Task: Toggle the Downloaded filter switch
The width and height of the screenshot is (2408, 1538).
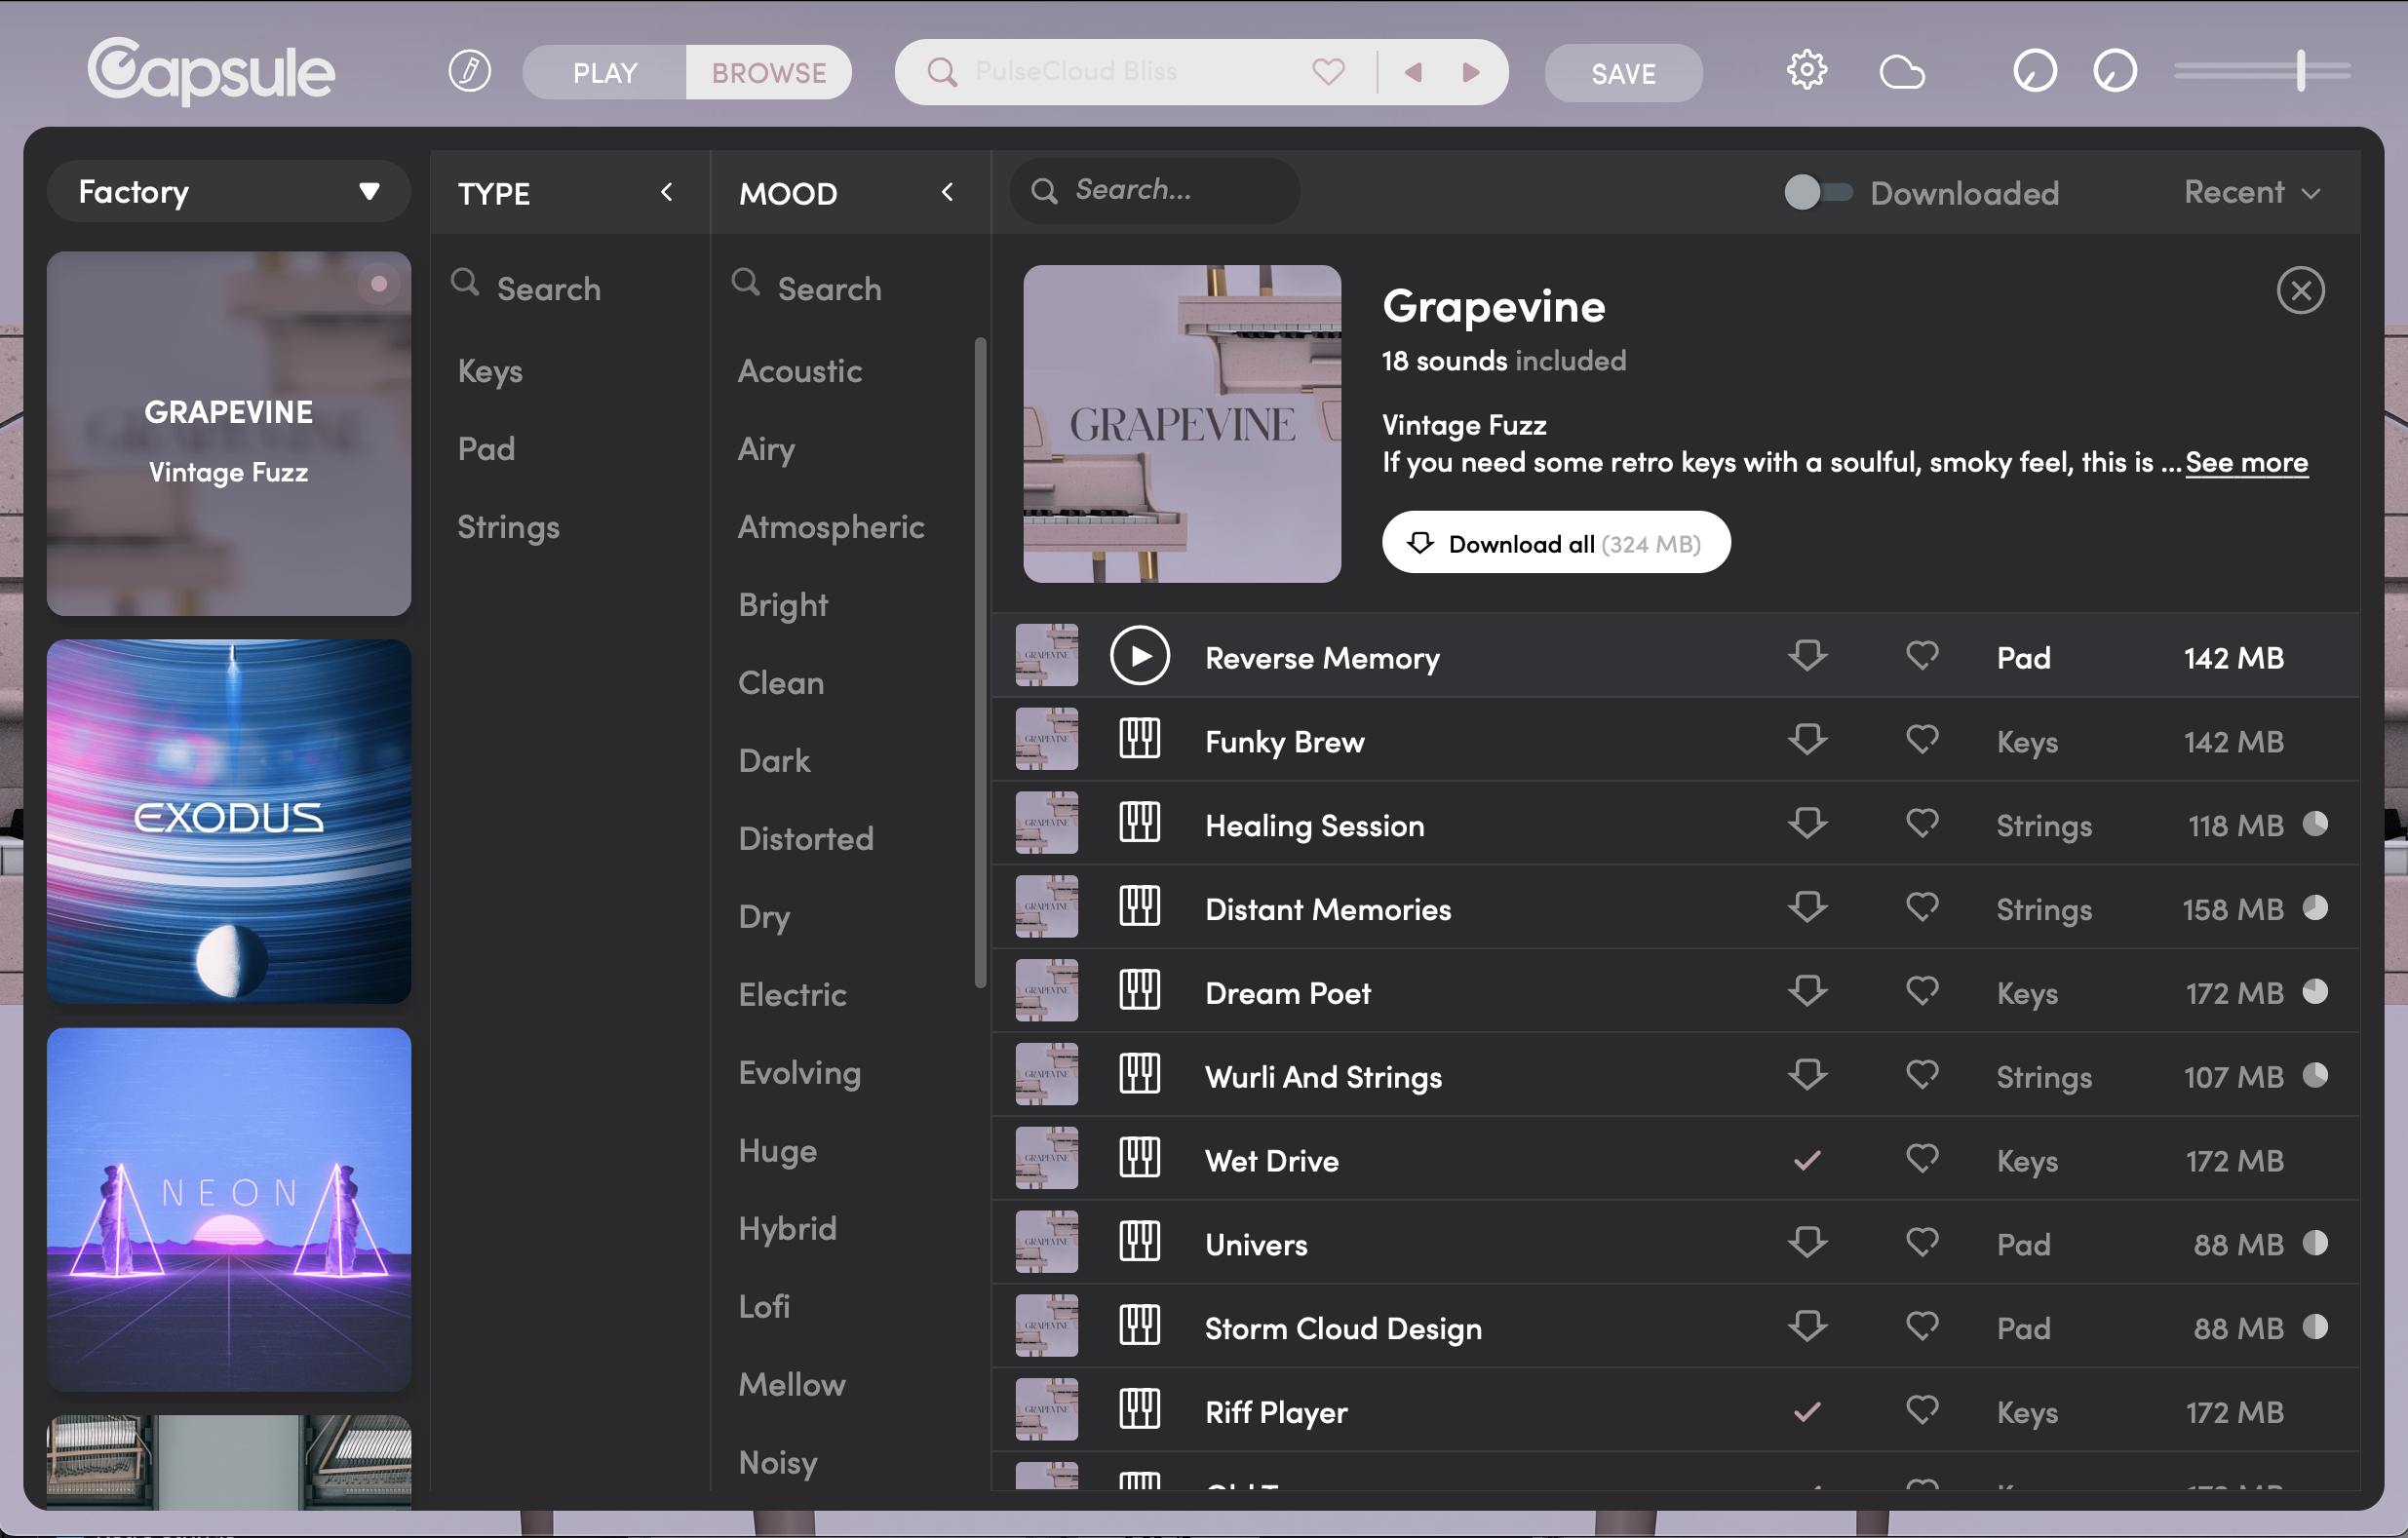Action: 1817,192
